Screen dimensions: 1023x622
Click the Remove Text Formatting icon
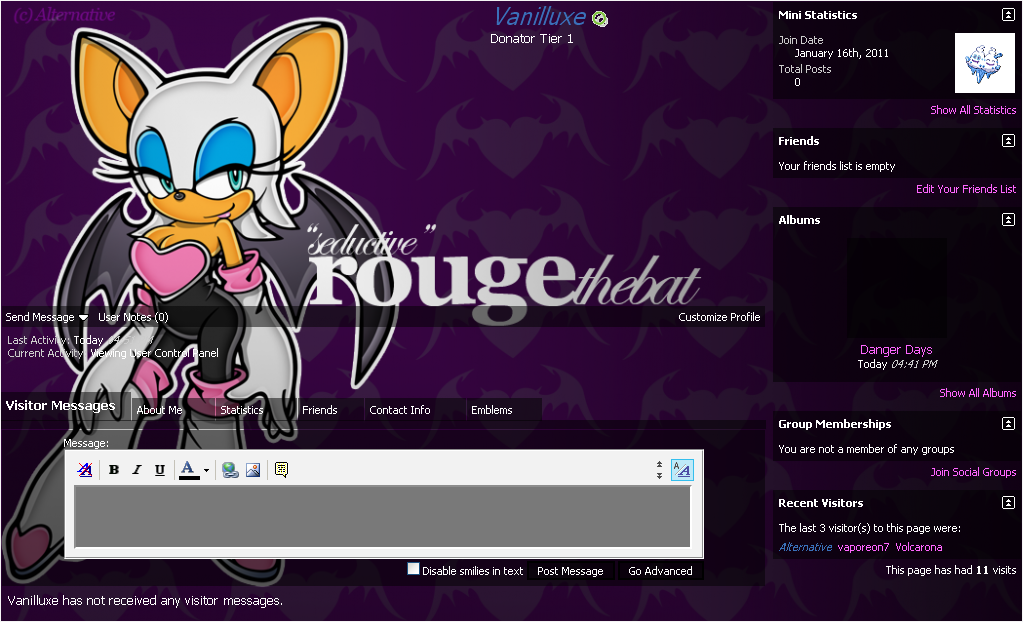[85, 470]
